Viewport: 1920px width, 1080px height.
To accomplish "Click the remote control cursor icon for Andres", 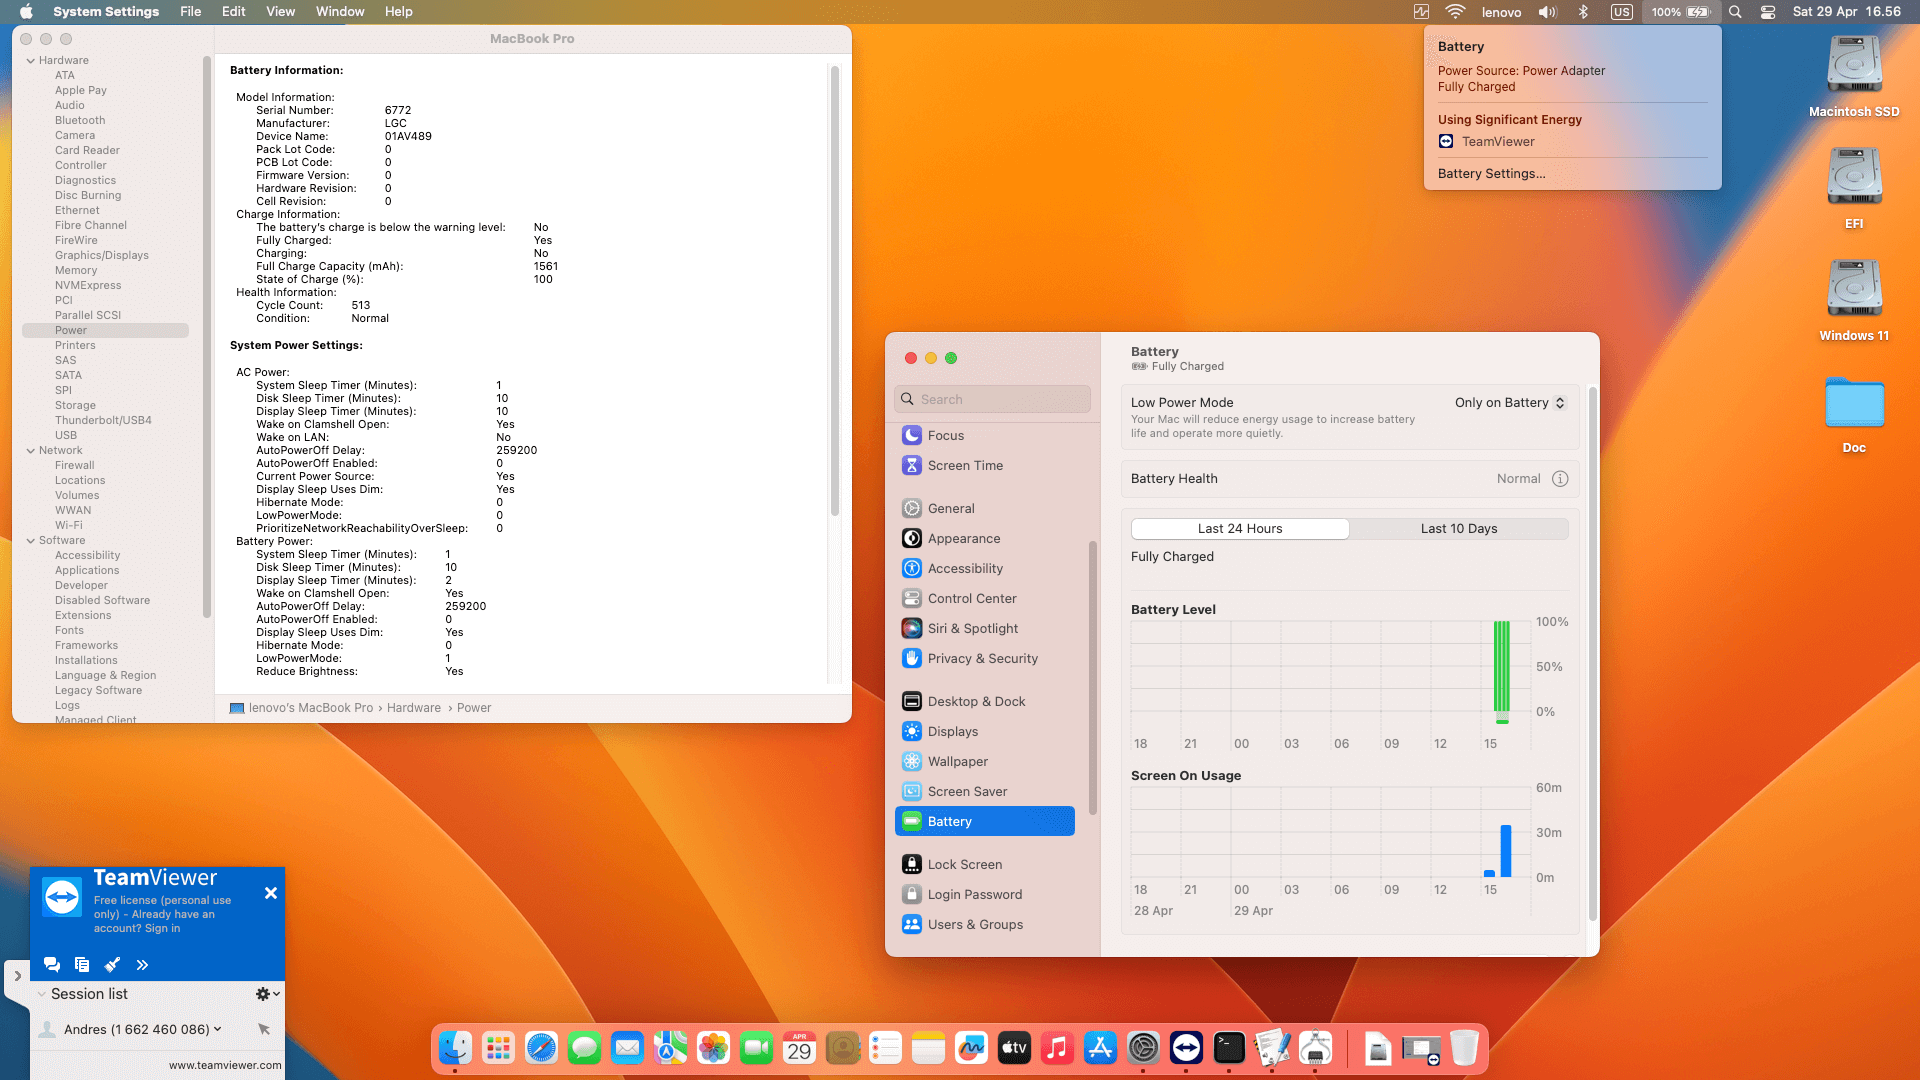I will click(264, 1029).
